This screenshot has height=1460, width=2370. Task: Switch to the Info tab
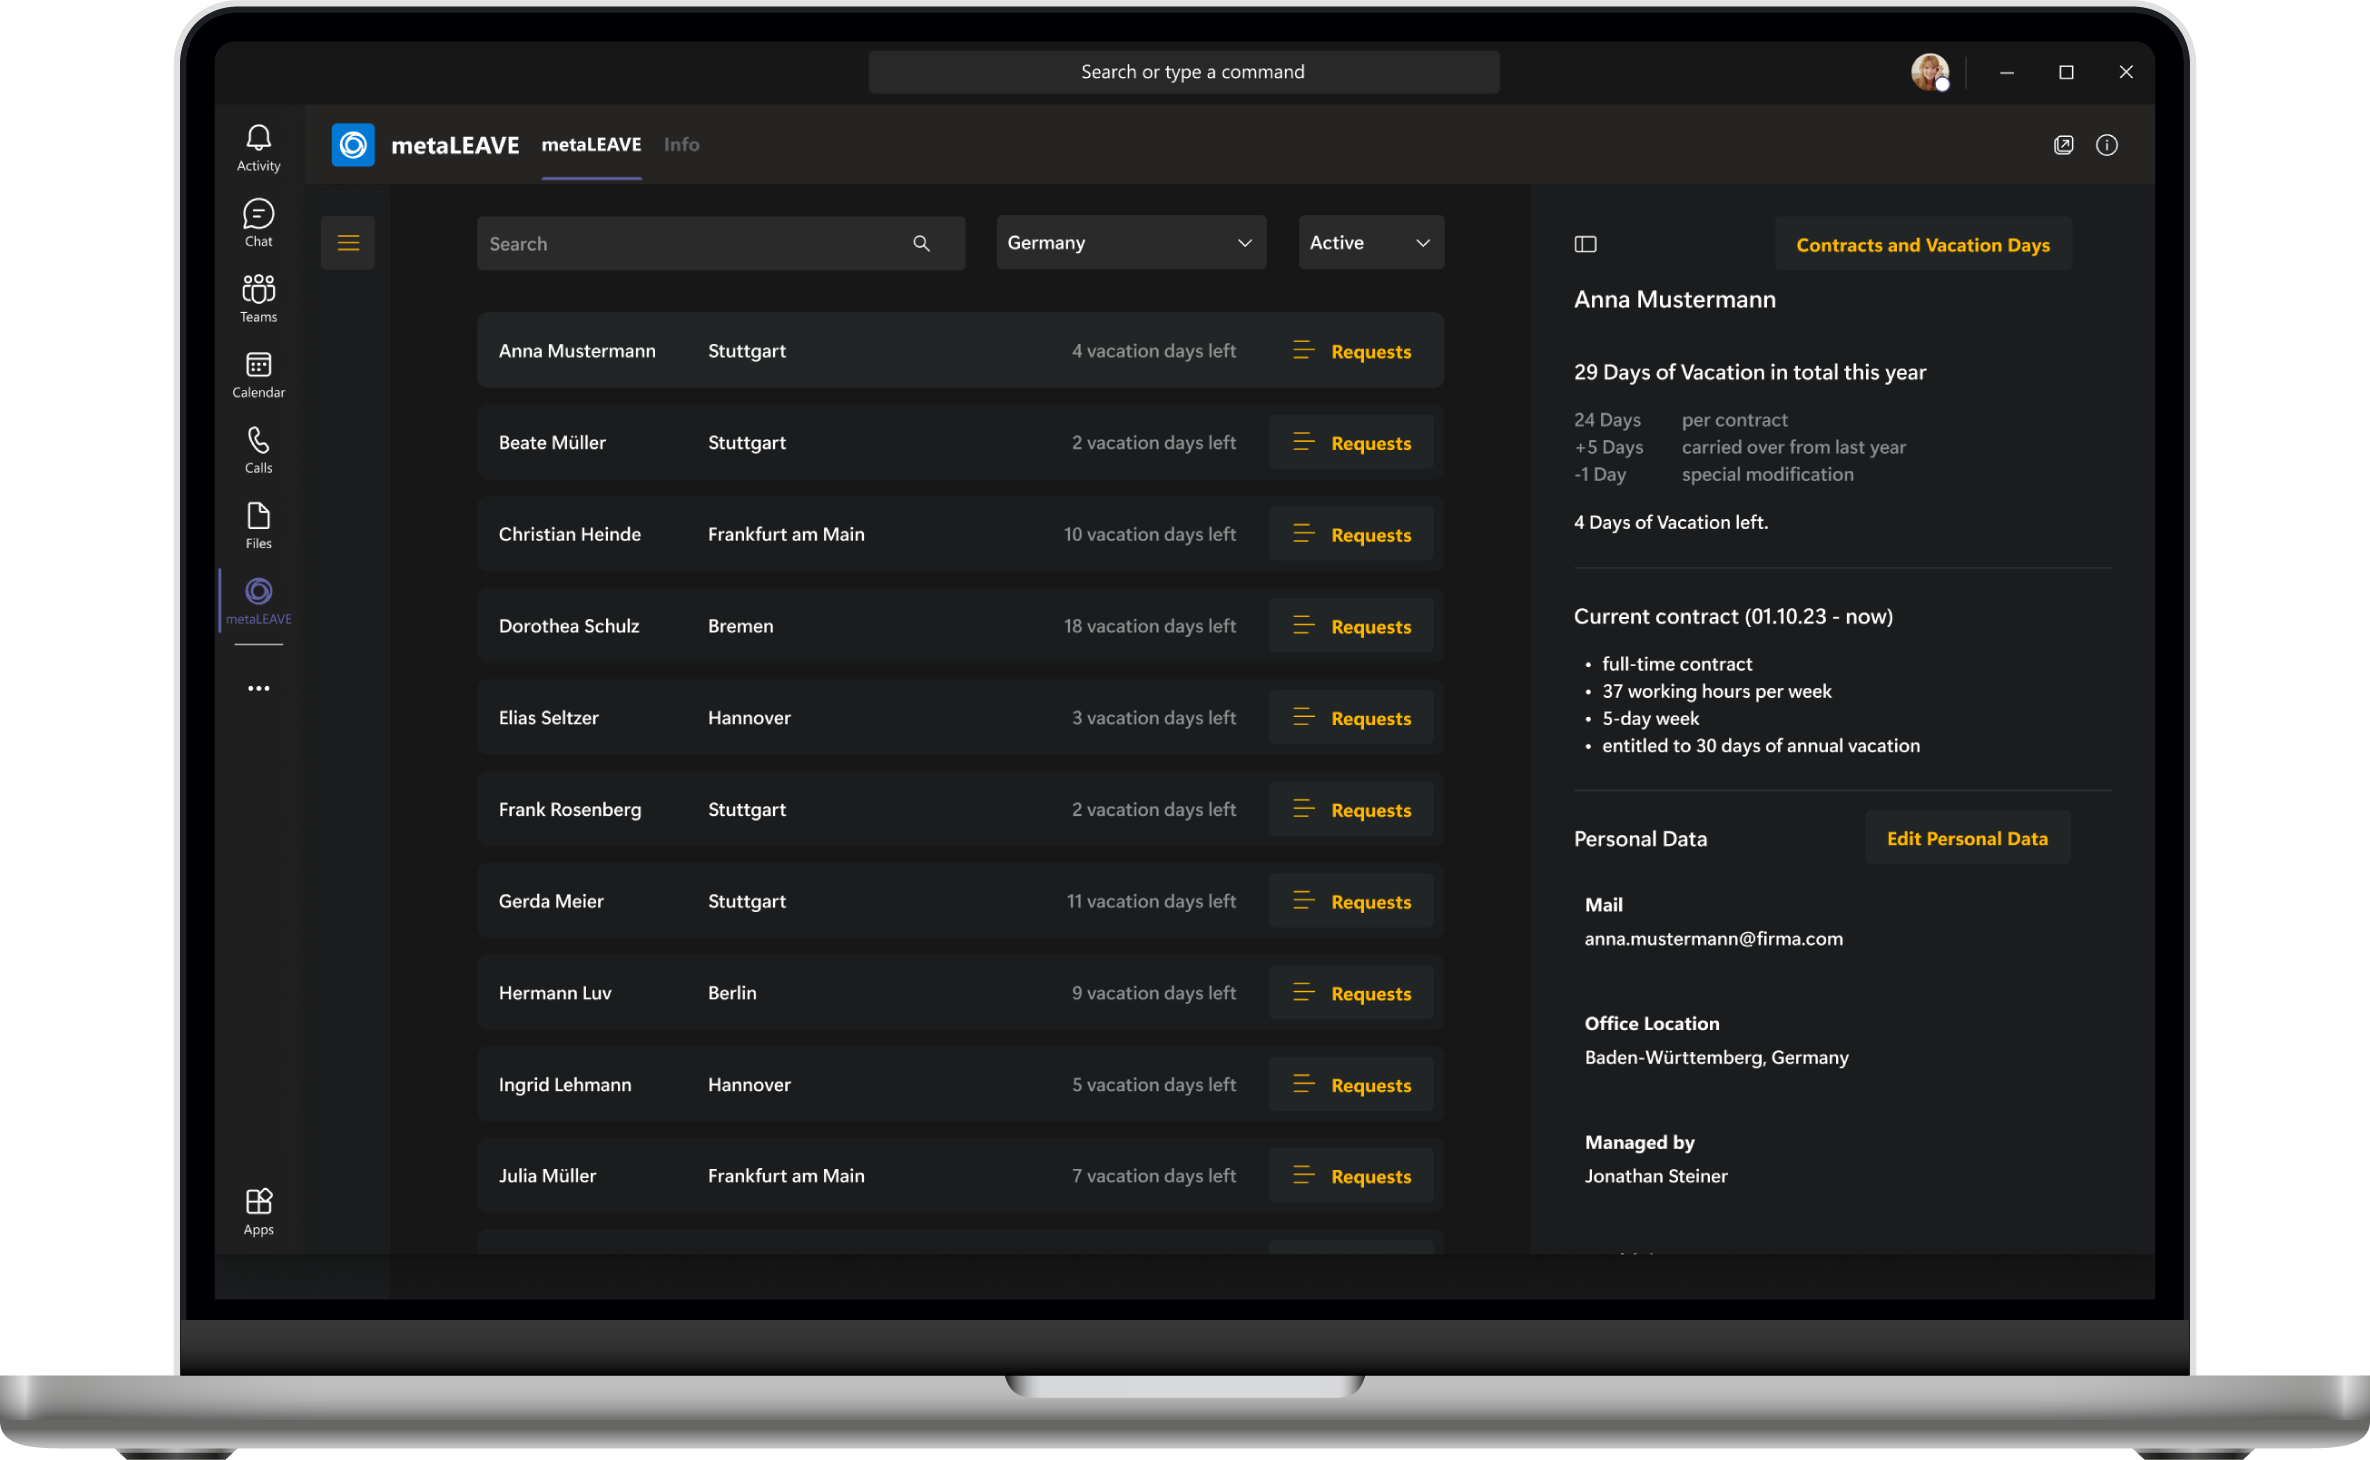(681, 145)
